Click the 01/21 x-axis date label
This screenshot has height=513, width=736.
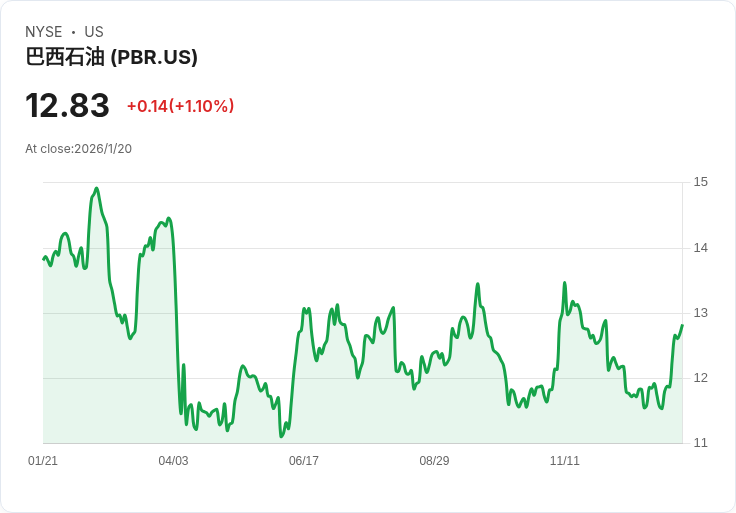43,461
